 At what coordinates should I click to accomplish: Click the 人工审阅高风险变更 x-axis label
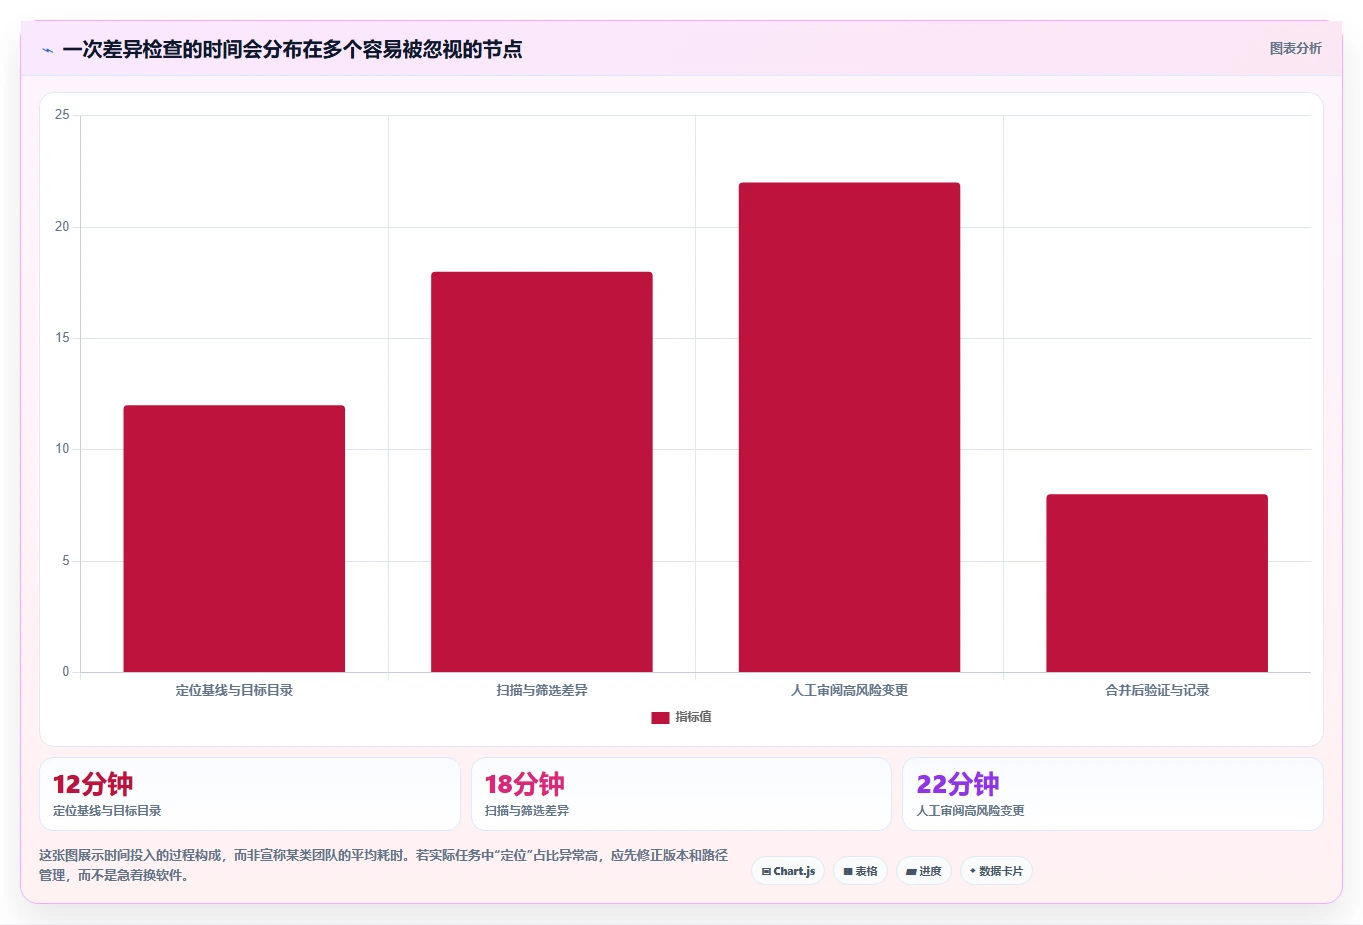tap(849, 690)
